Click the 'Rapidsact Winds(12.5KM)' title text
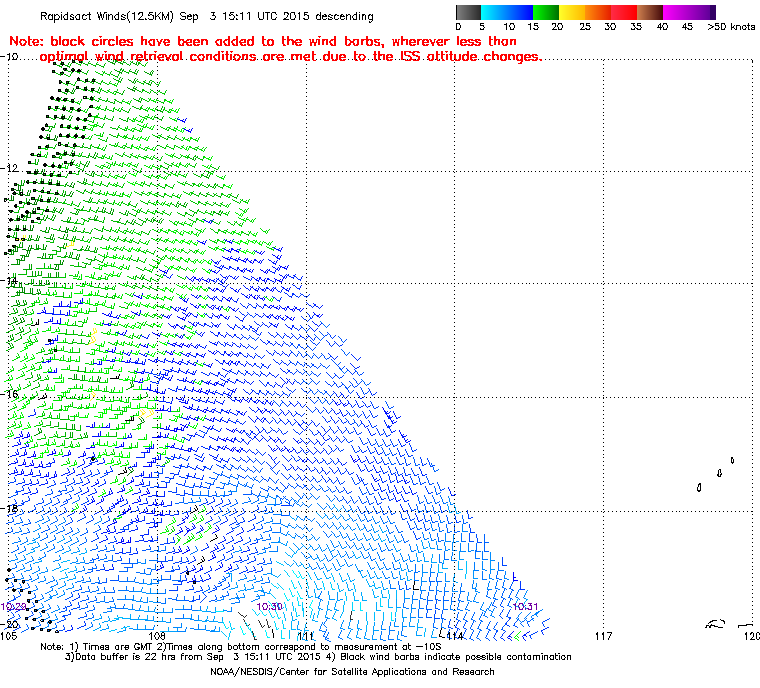This screenshot has height=688, width=760. 107,16
